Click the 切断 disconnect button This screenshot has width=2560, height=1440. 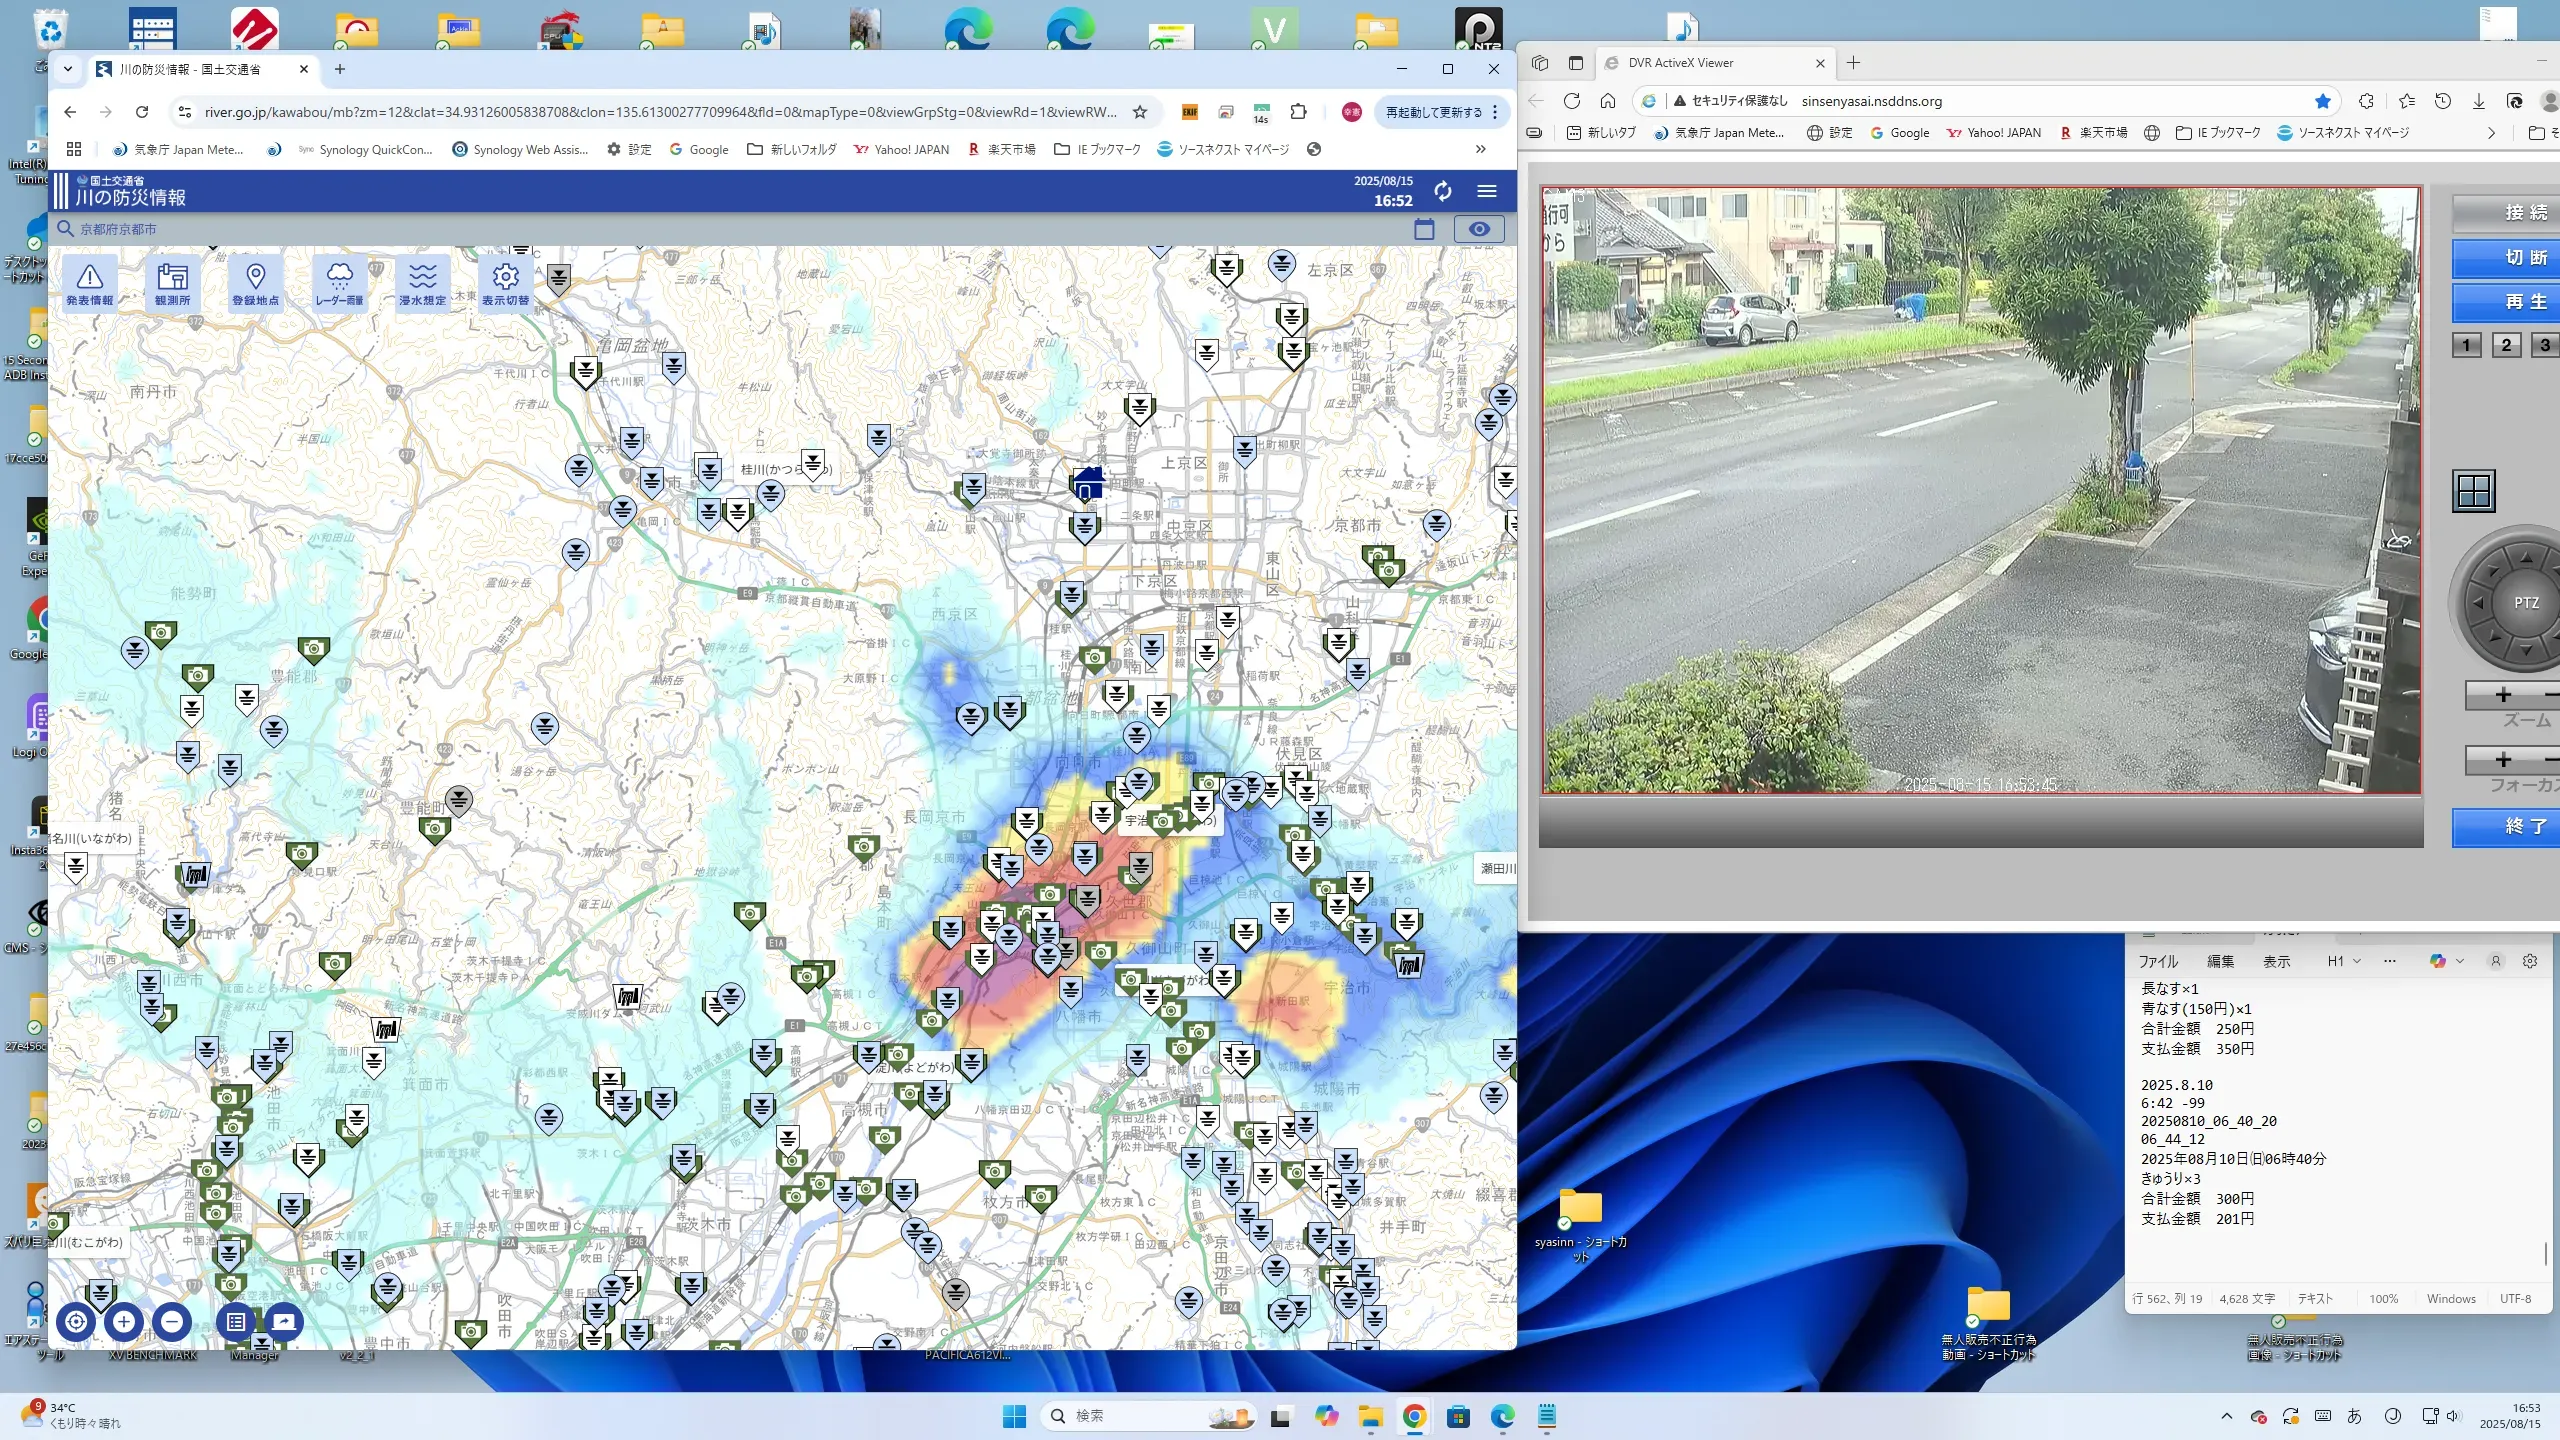tap(2524, 257)
